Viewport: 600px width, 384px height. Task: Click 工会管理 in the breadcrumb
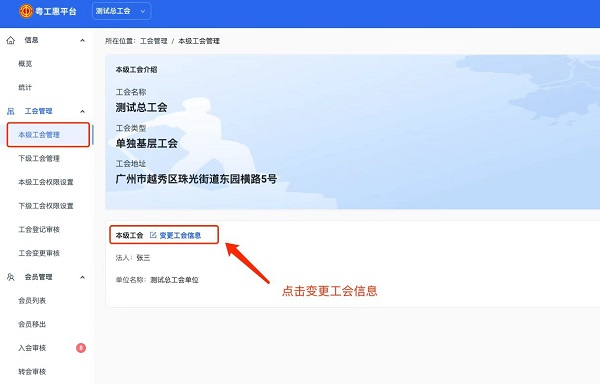[x=154, y=41]
